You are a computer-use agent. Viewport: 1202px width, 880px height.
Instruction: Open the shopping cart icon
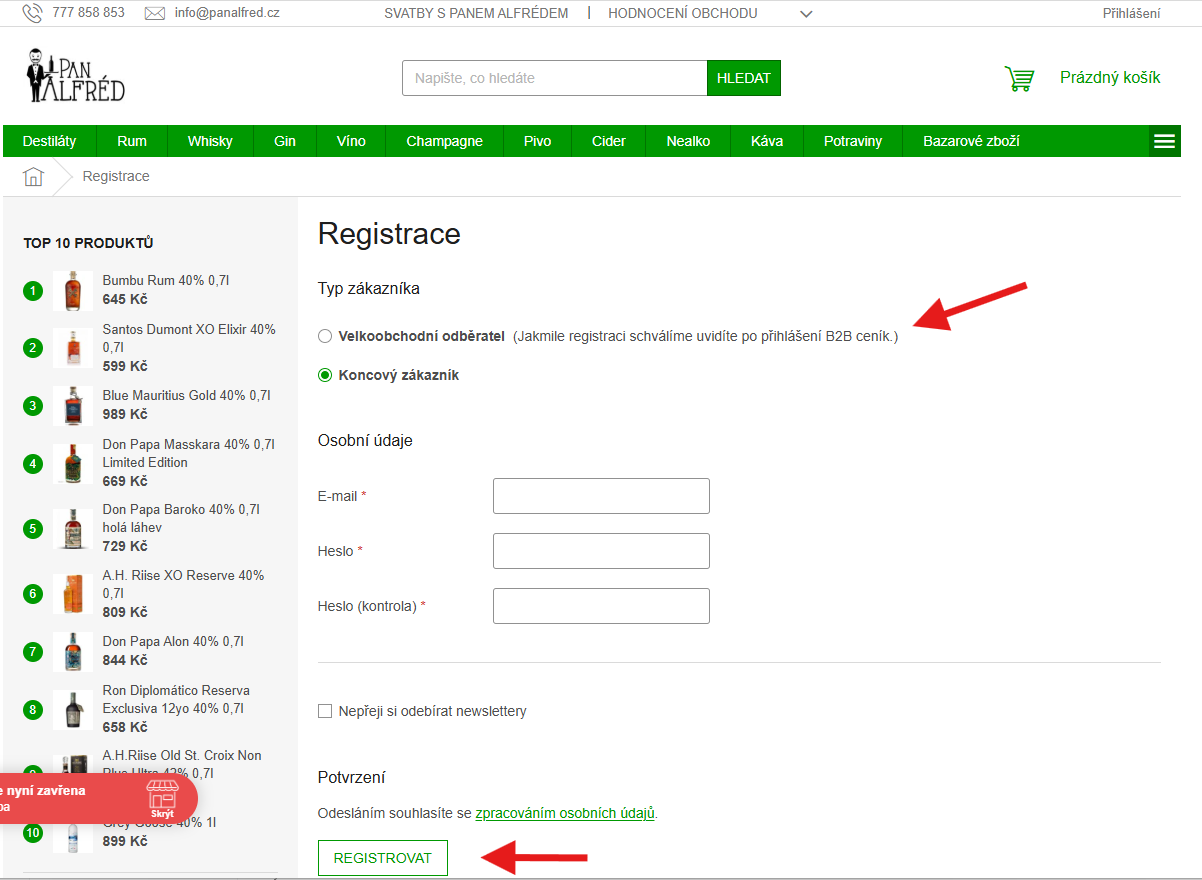click(1018, 79)
